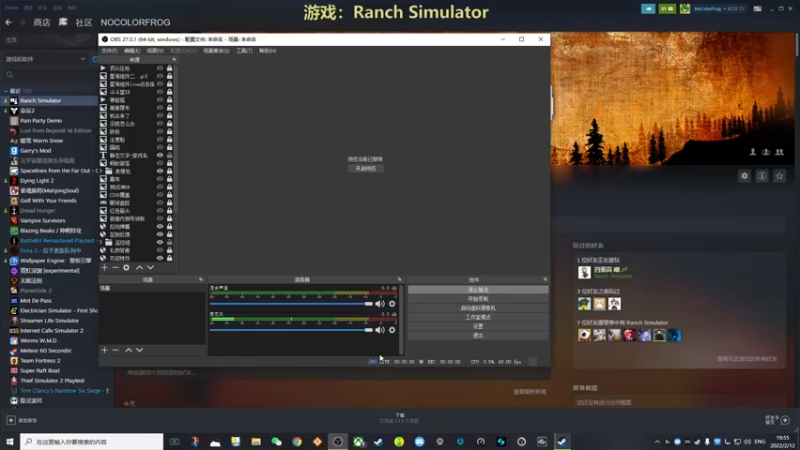Toggle visibility eye of 机会来了 source
Image resolution: width=800 pixels, height=450 pixels.
(x=160, y=116)
